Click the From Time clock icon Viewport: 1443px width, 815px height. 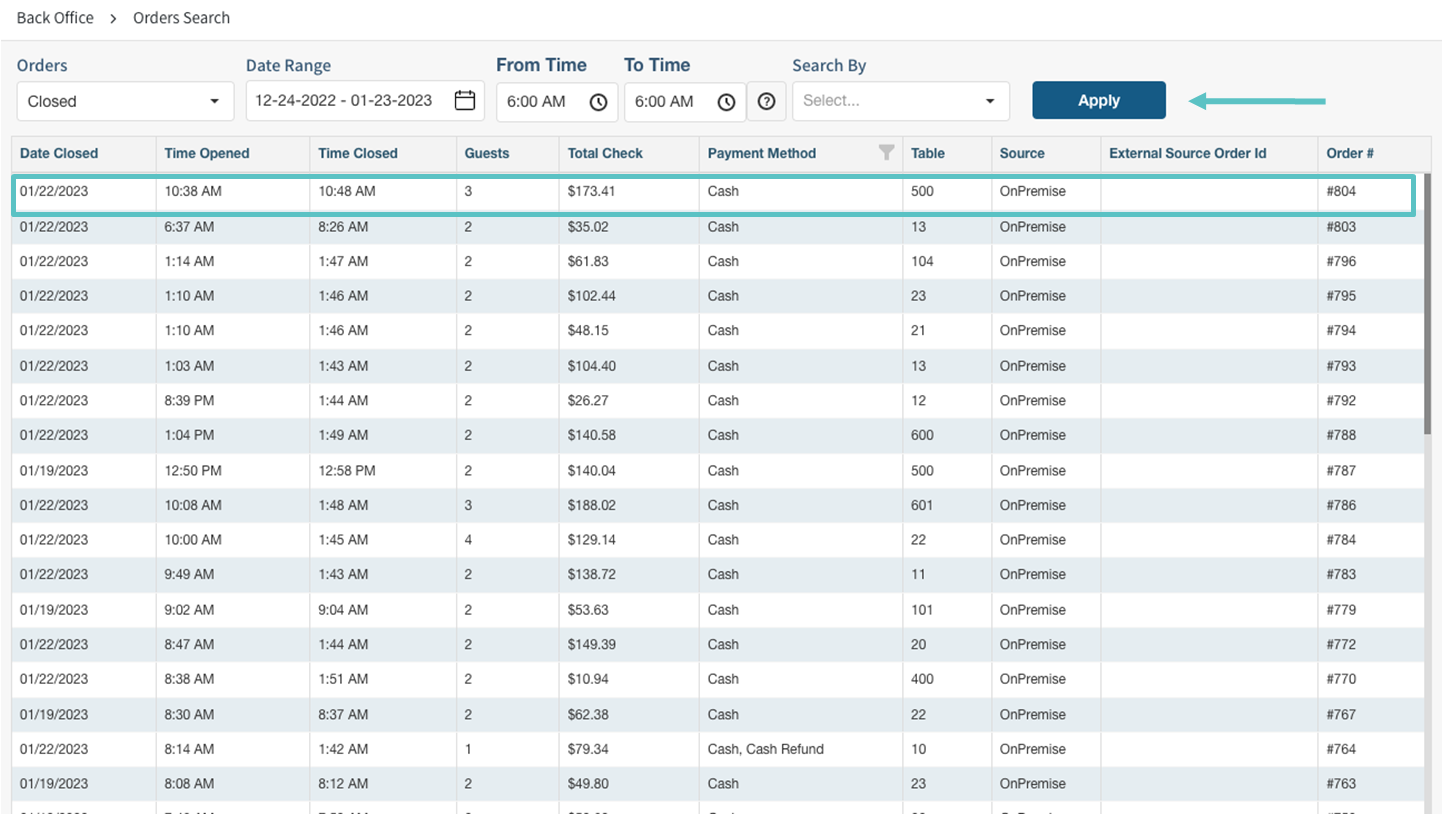tap(598, 102)
